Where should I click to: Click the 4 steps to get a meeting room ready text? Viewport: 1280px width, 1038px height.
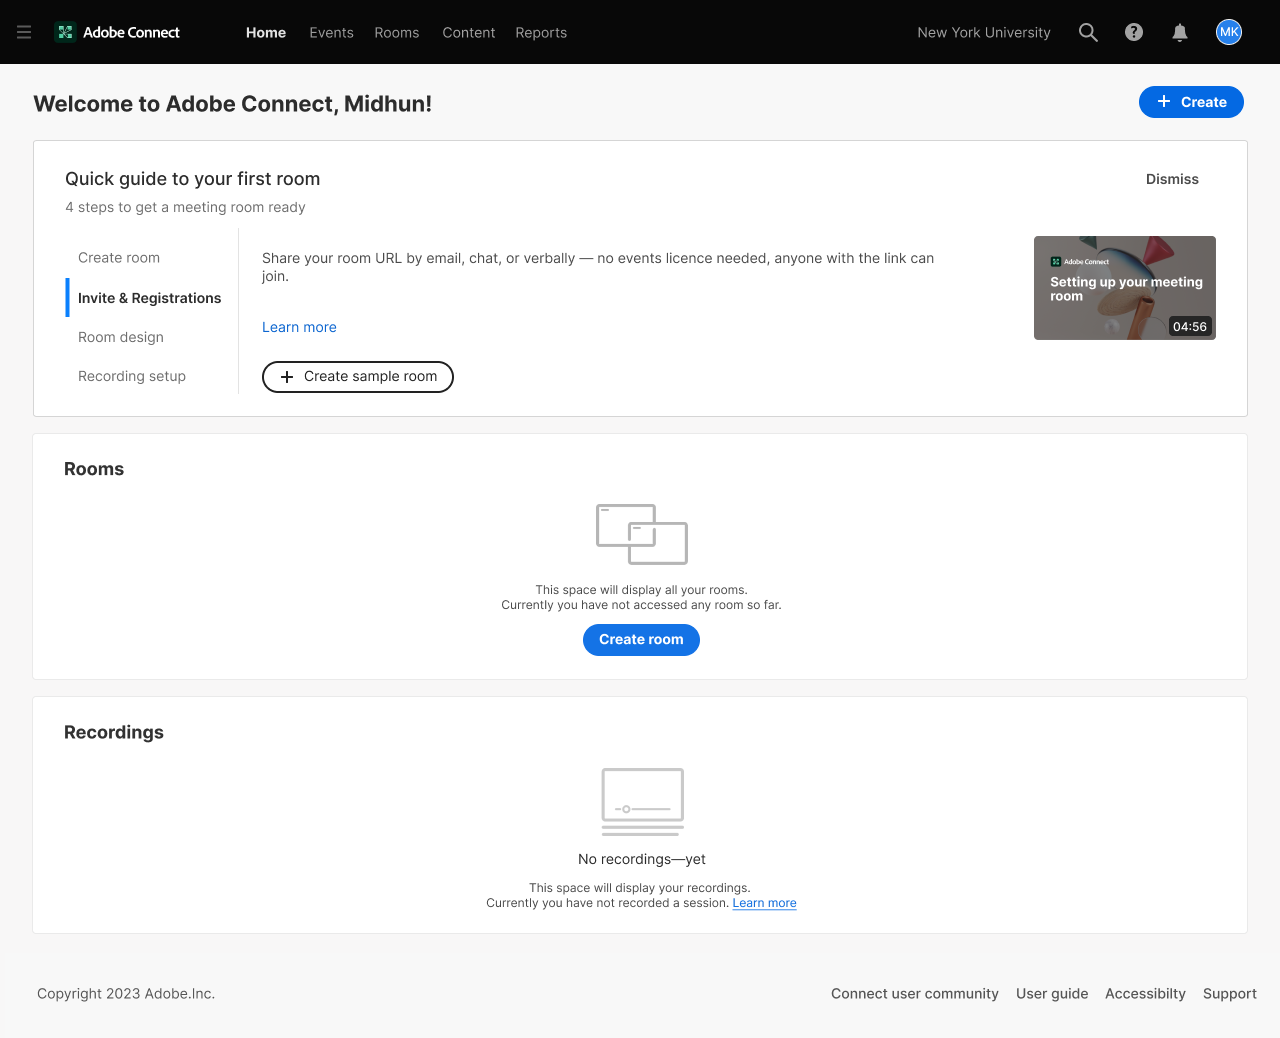coord(185,207)
